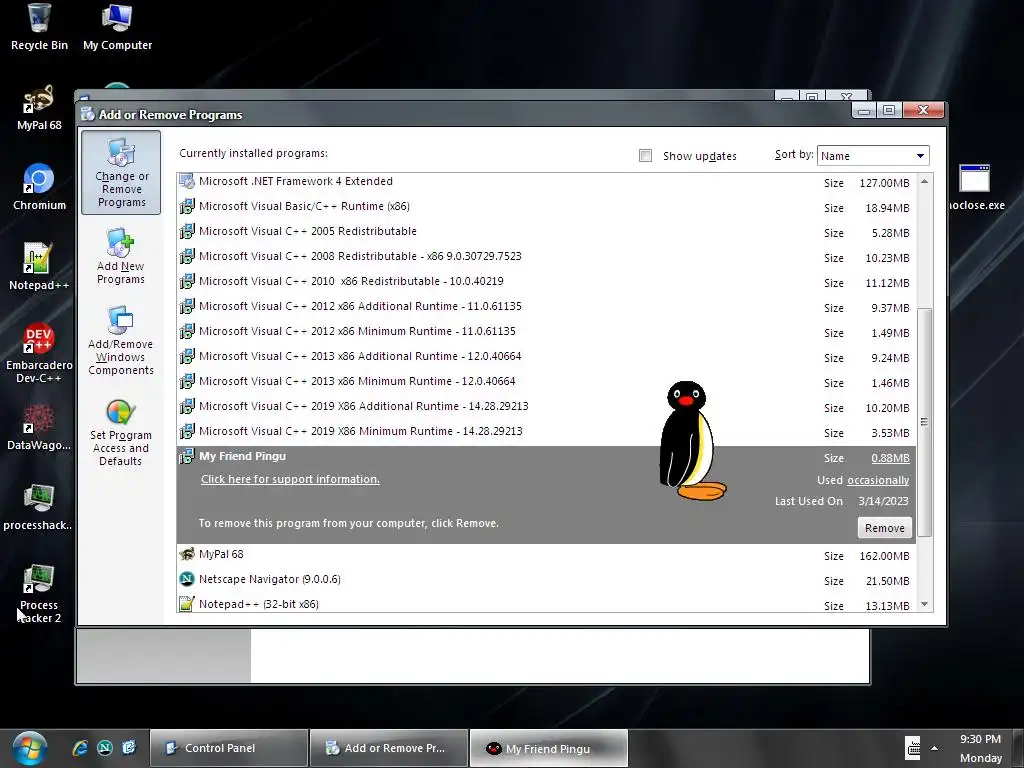
Task: Select Microsoft Visual C++ 2005 Redistributable
Action: coord(546,231)
